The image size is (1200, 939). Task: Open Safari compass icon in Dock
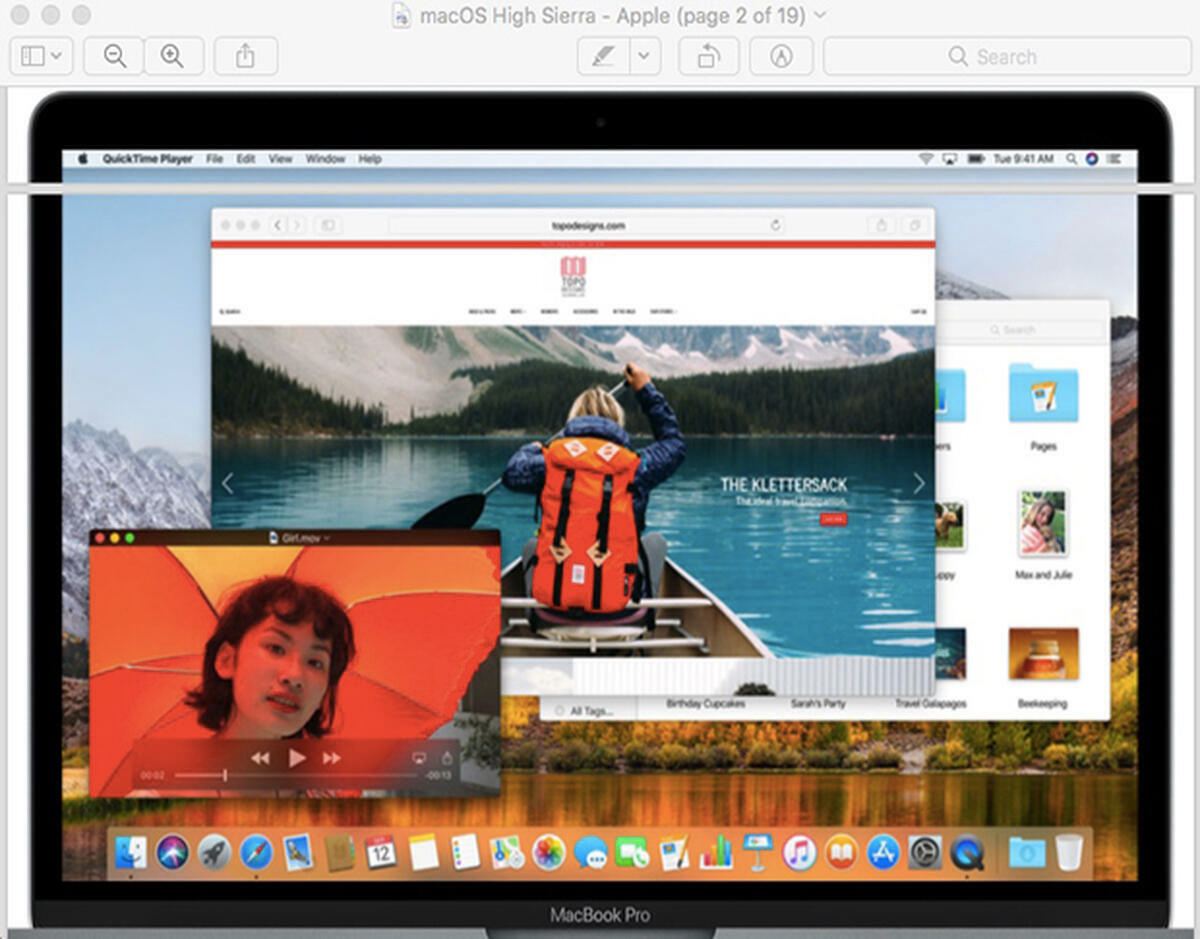(x=256, y=852)
